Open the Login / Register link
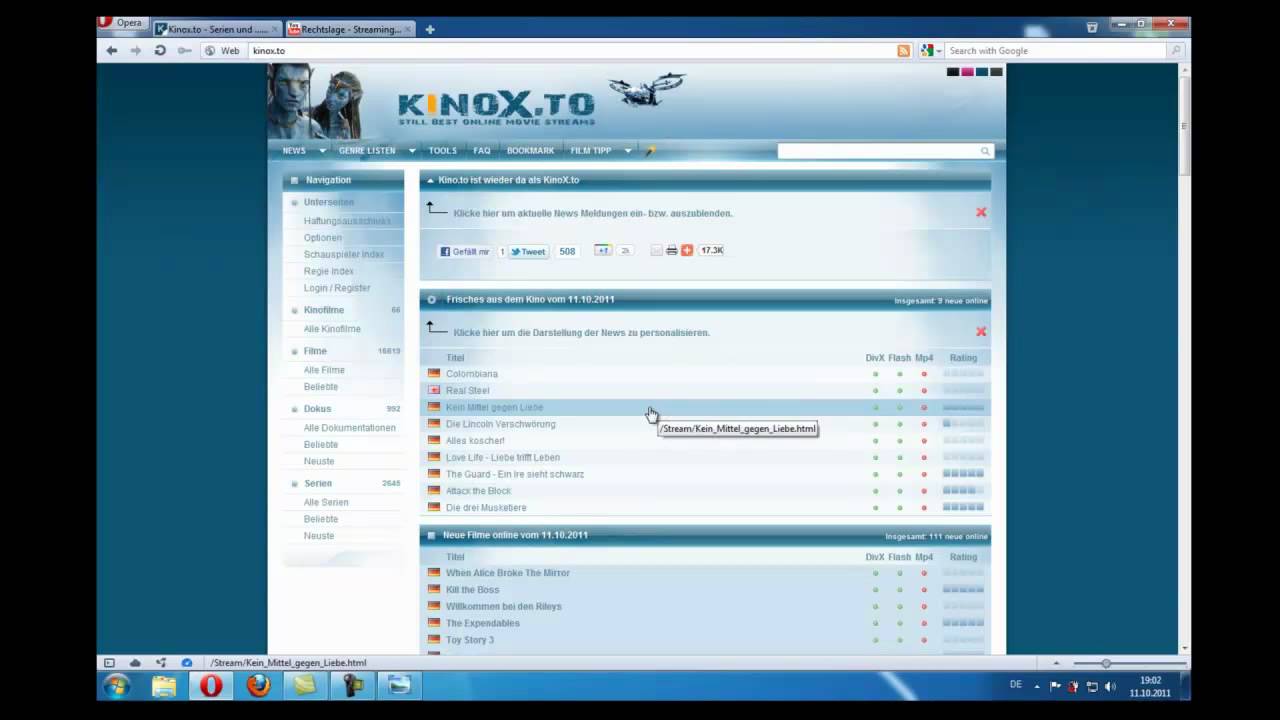Image resolution: width=1280 pixels, height=720 pixels. (336, 288)
